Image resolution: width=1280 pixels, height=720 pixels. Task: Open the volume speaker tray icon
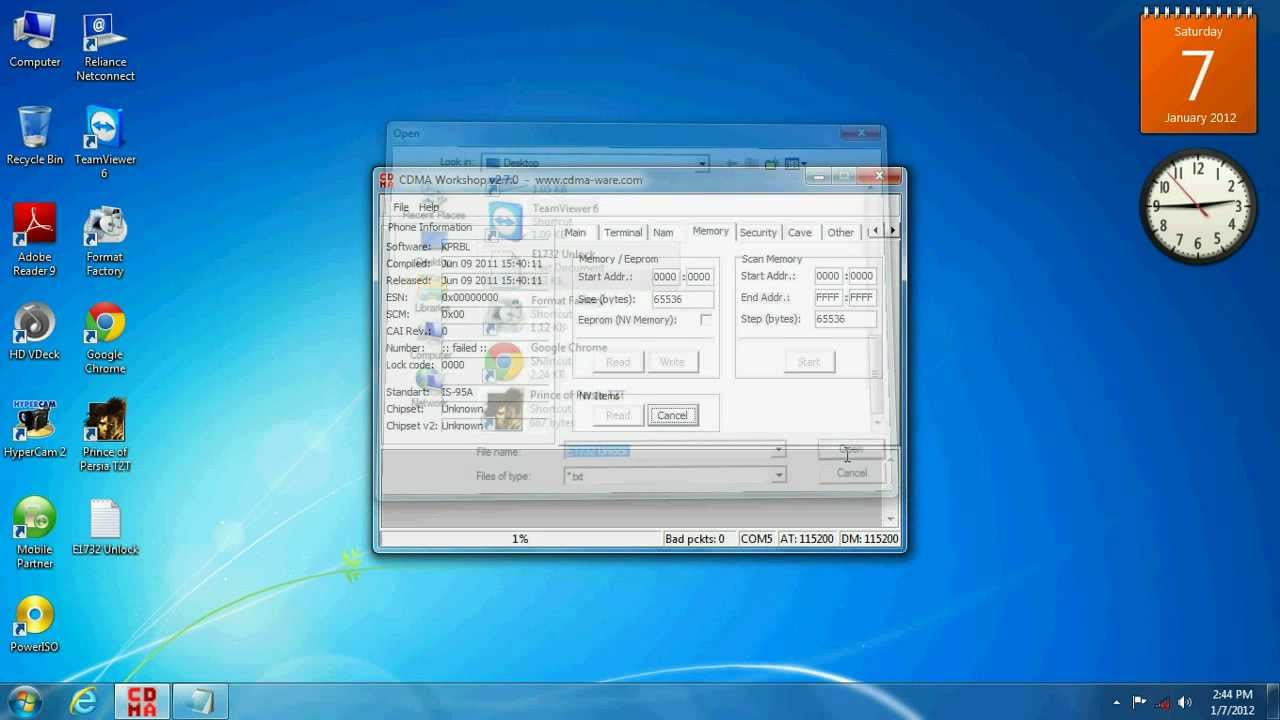pos(1185,702)
